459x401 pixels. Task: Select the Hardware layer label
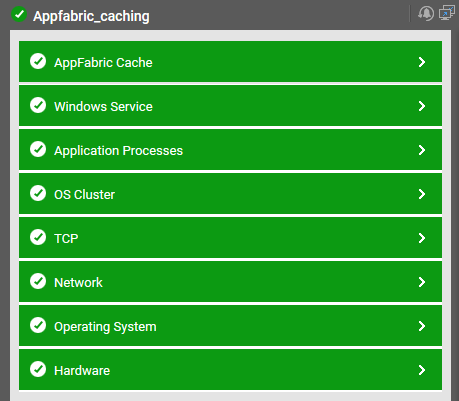(x=82, y=371)
